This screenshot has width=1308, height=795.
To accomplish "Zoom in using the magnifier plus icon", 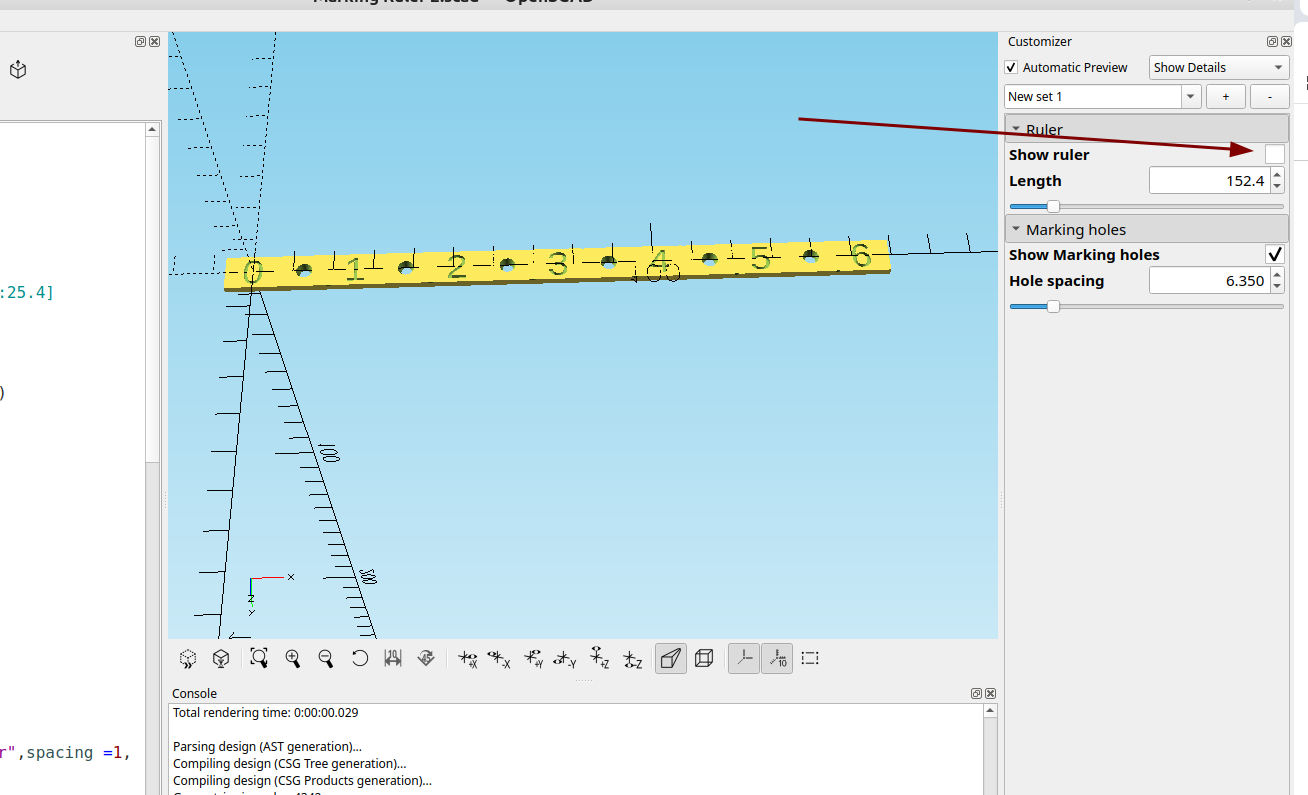I will coord(293,658).
